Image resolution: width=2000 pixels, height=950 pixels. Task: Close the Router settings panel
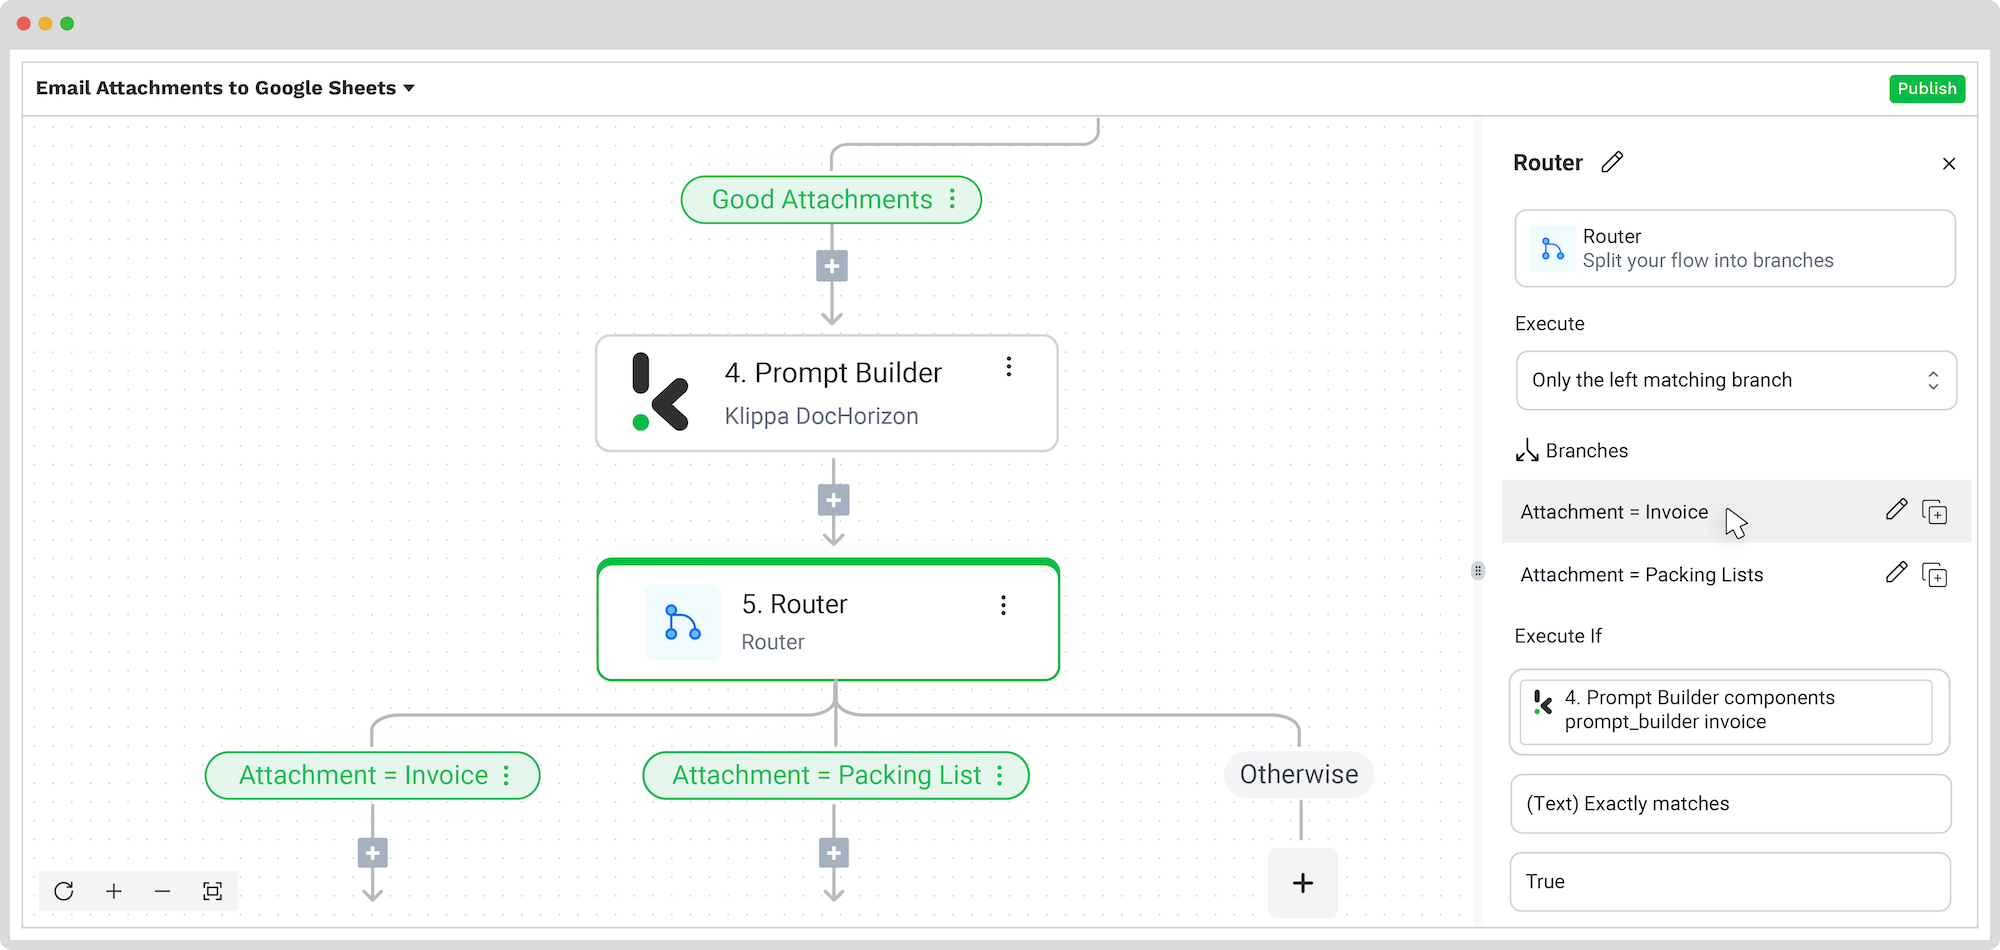tap(1949, 164)
